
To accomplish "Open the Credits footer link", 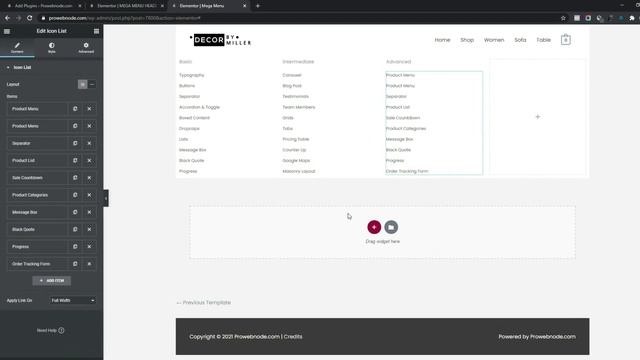I will pos(293,337).
